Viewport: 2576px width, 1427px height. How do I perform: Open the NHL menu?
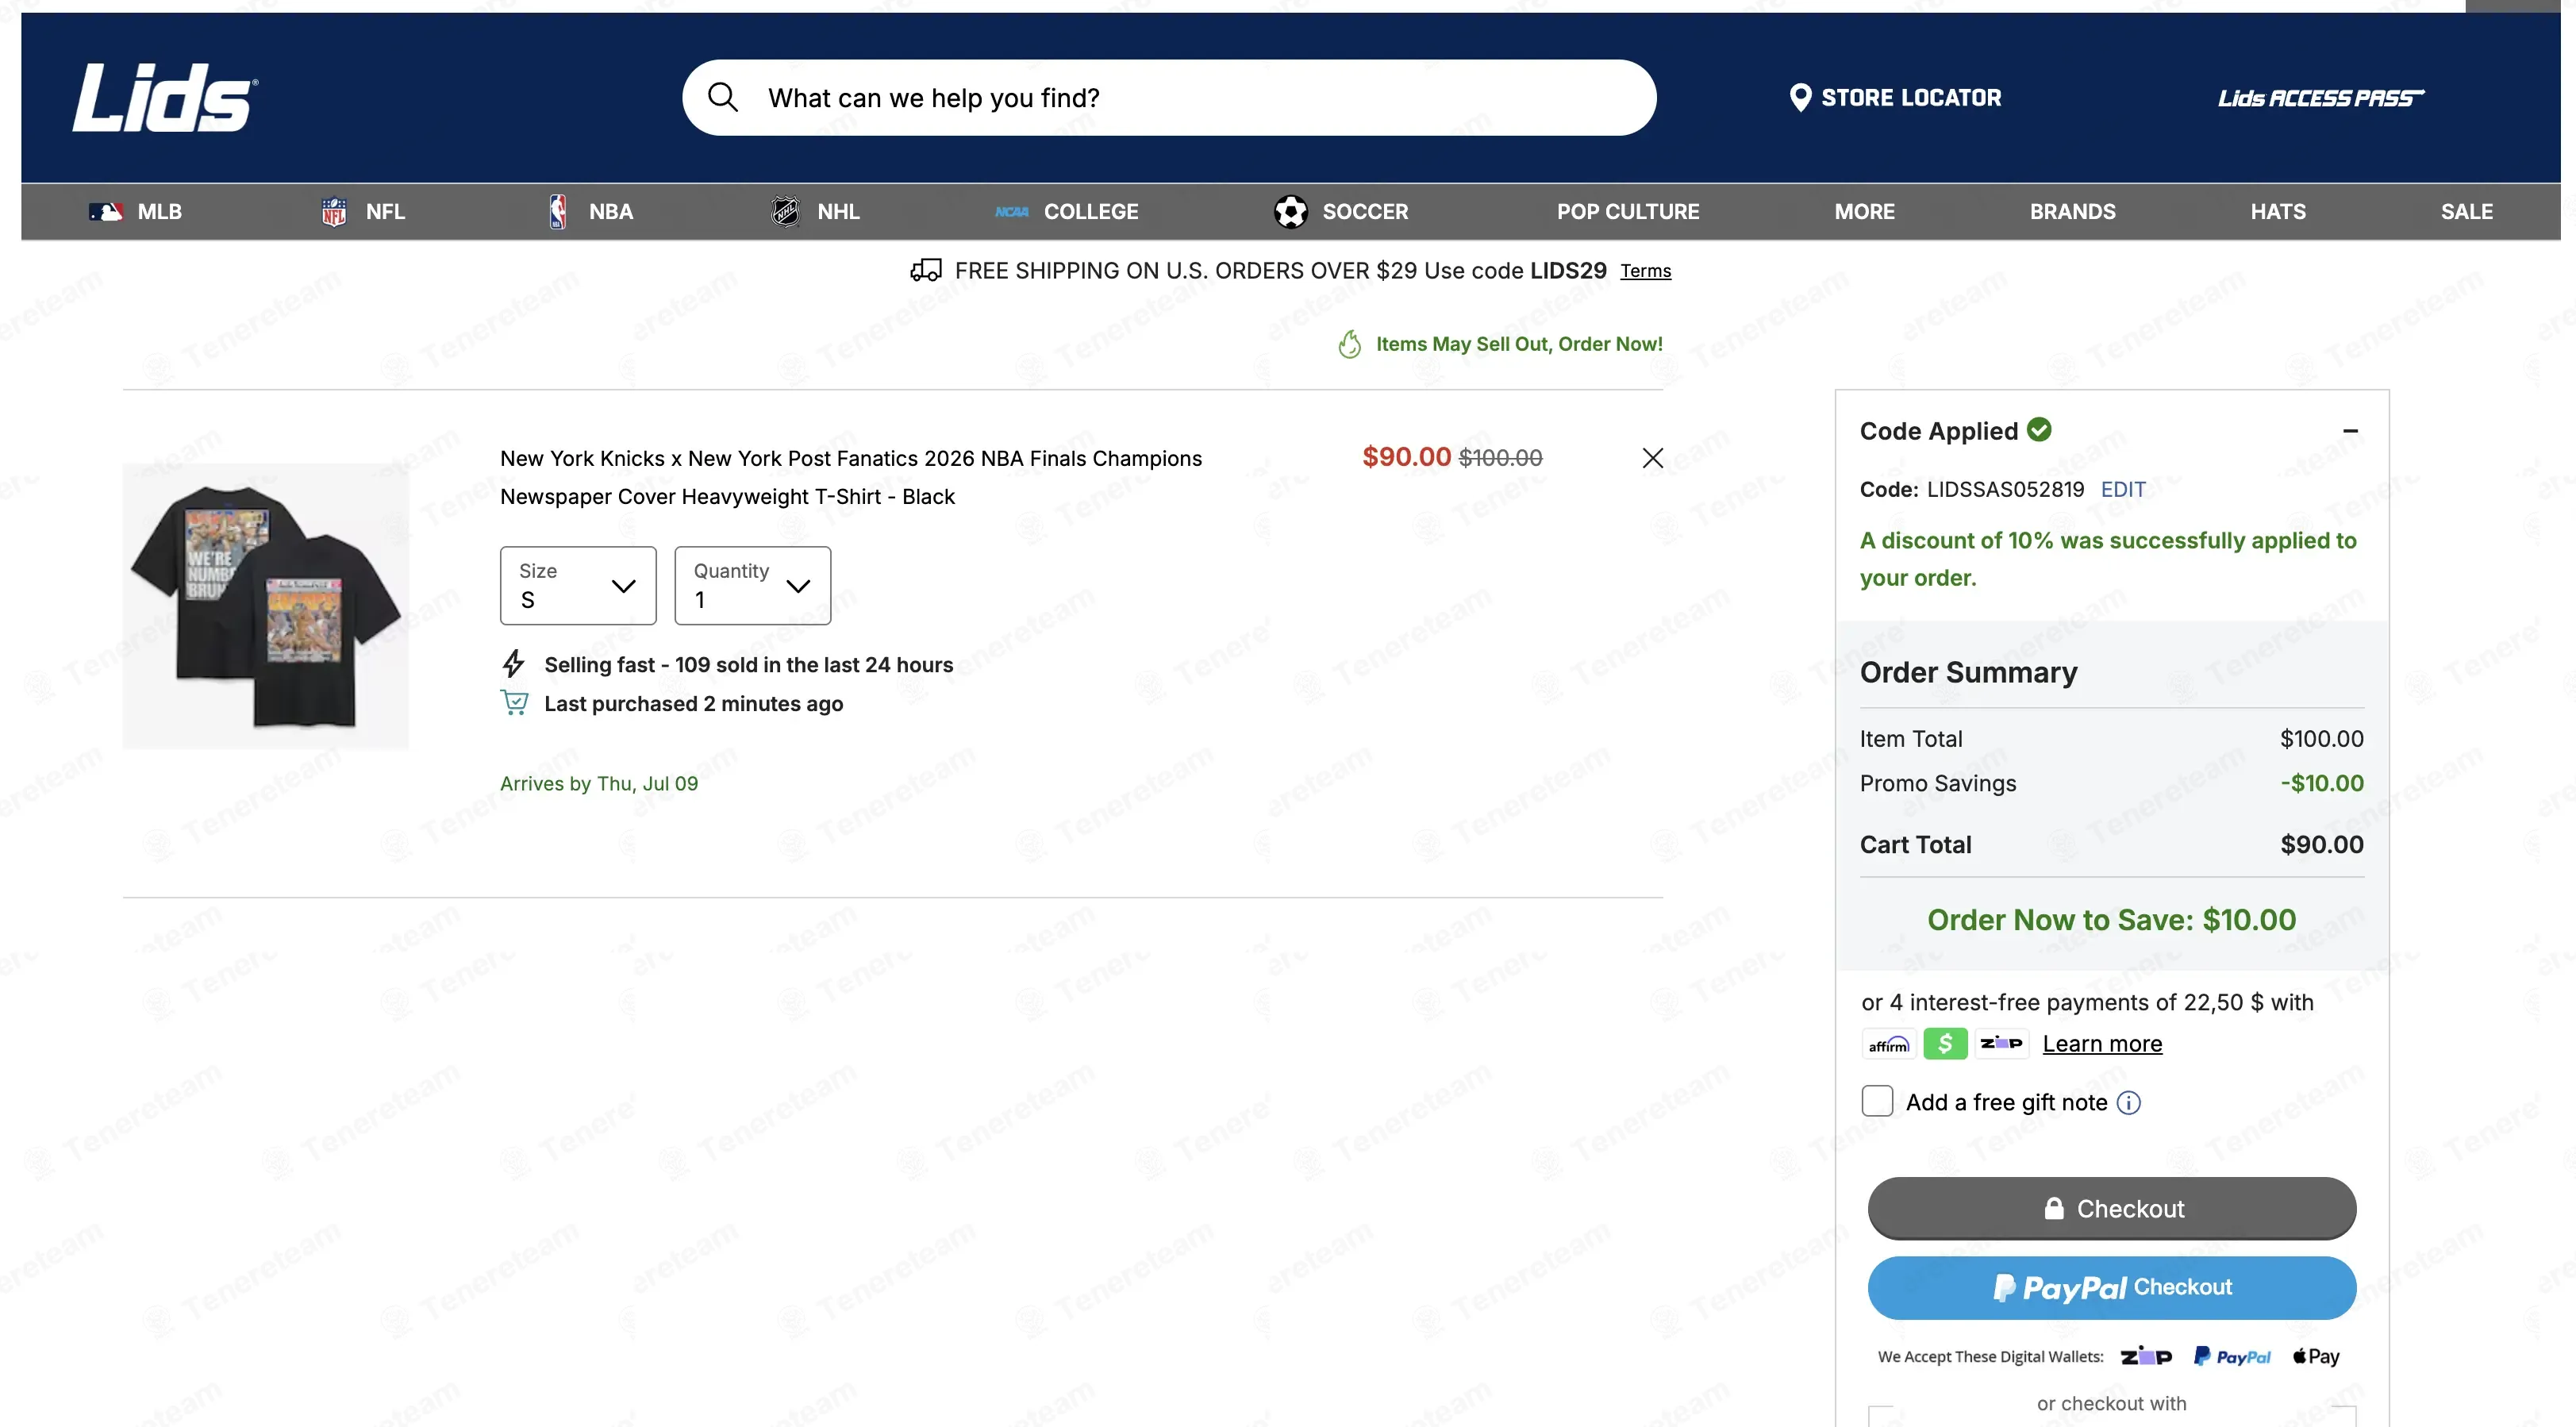(815, 211)
